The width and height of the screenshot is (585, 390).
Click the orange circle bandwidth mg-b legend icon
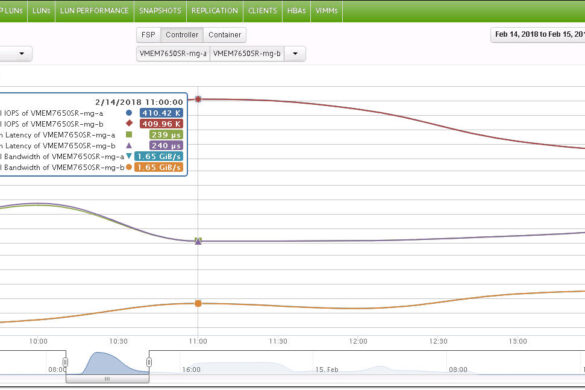click(129, 167)
